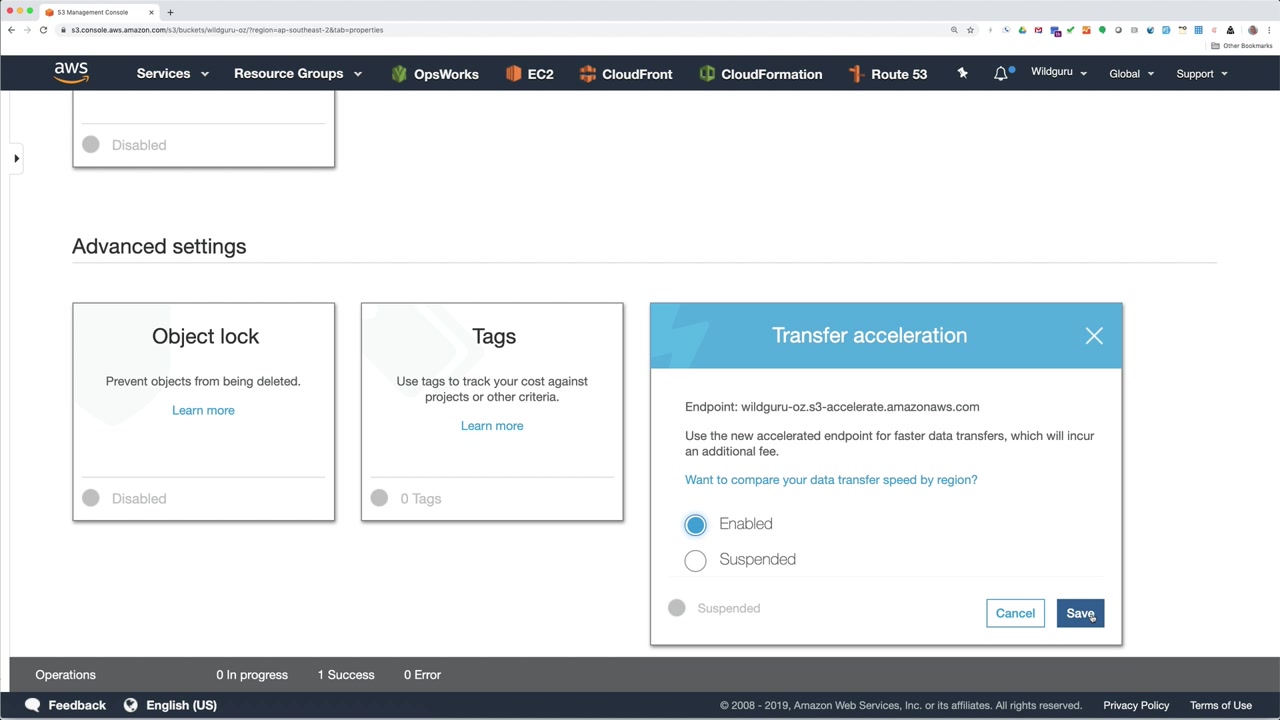Open the Terms of Use link

(x=1221, y=705)
